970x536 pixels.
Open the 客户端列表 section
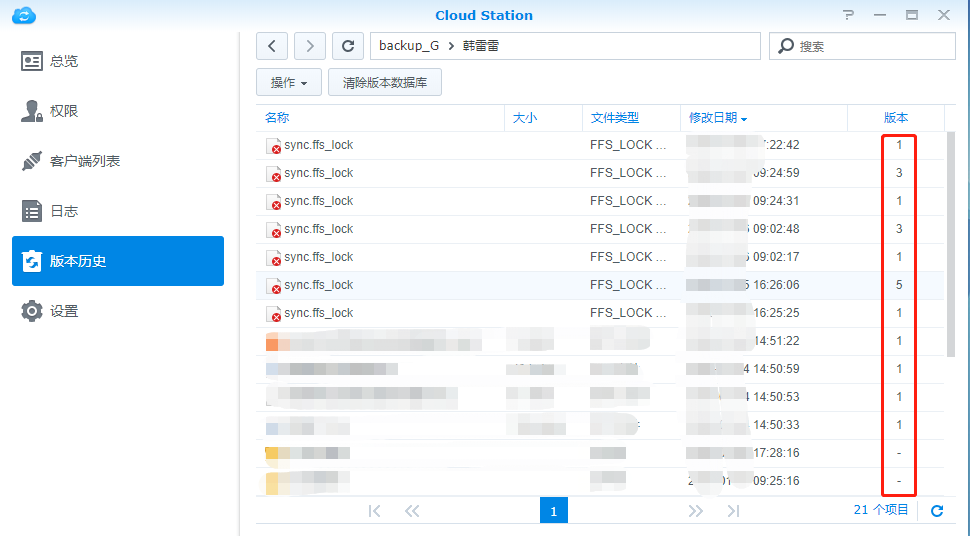coord(118,161)
